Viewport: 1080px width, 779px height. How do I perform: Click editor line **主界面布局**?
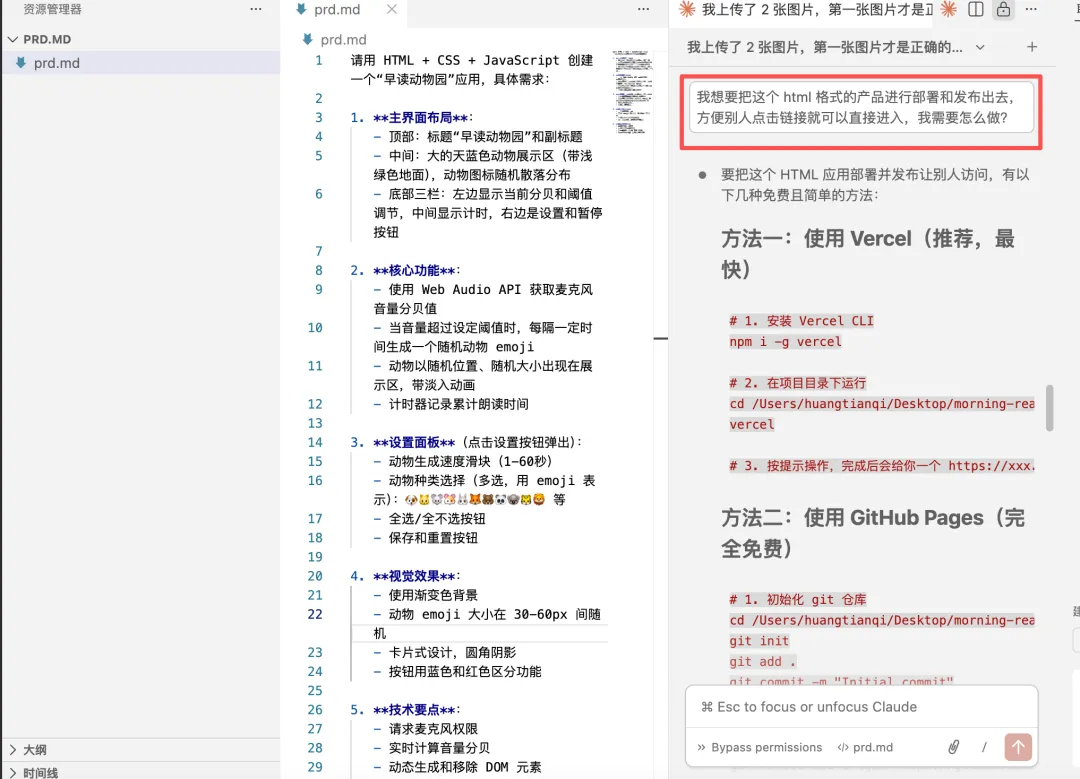pos(412,117)
